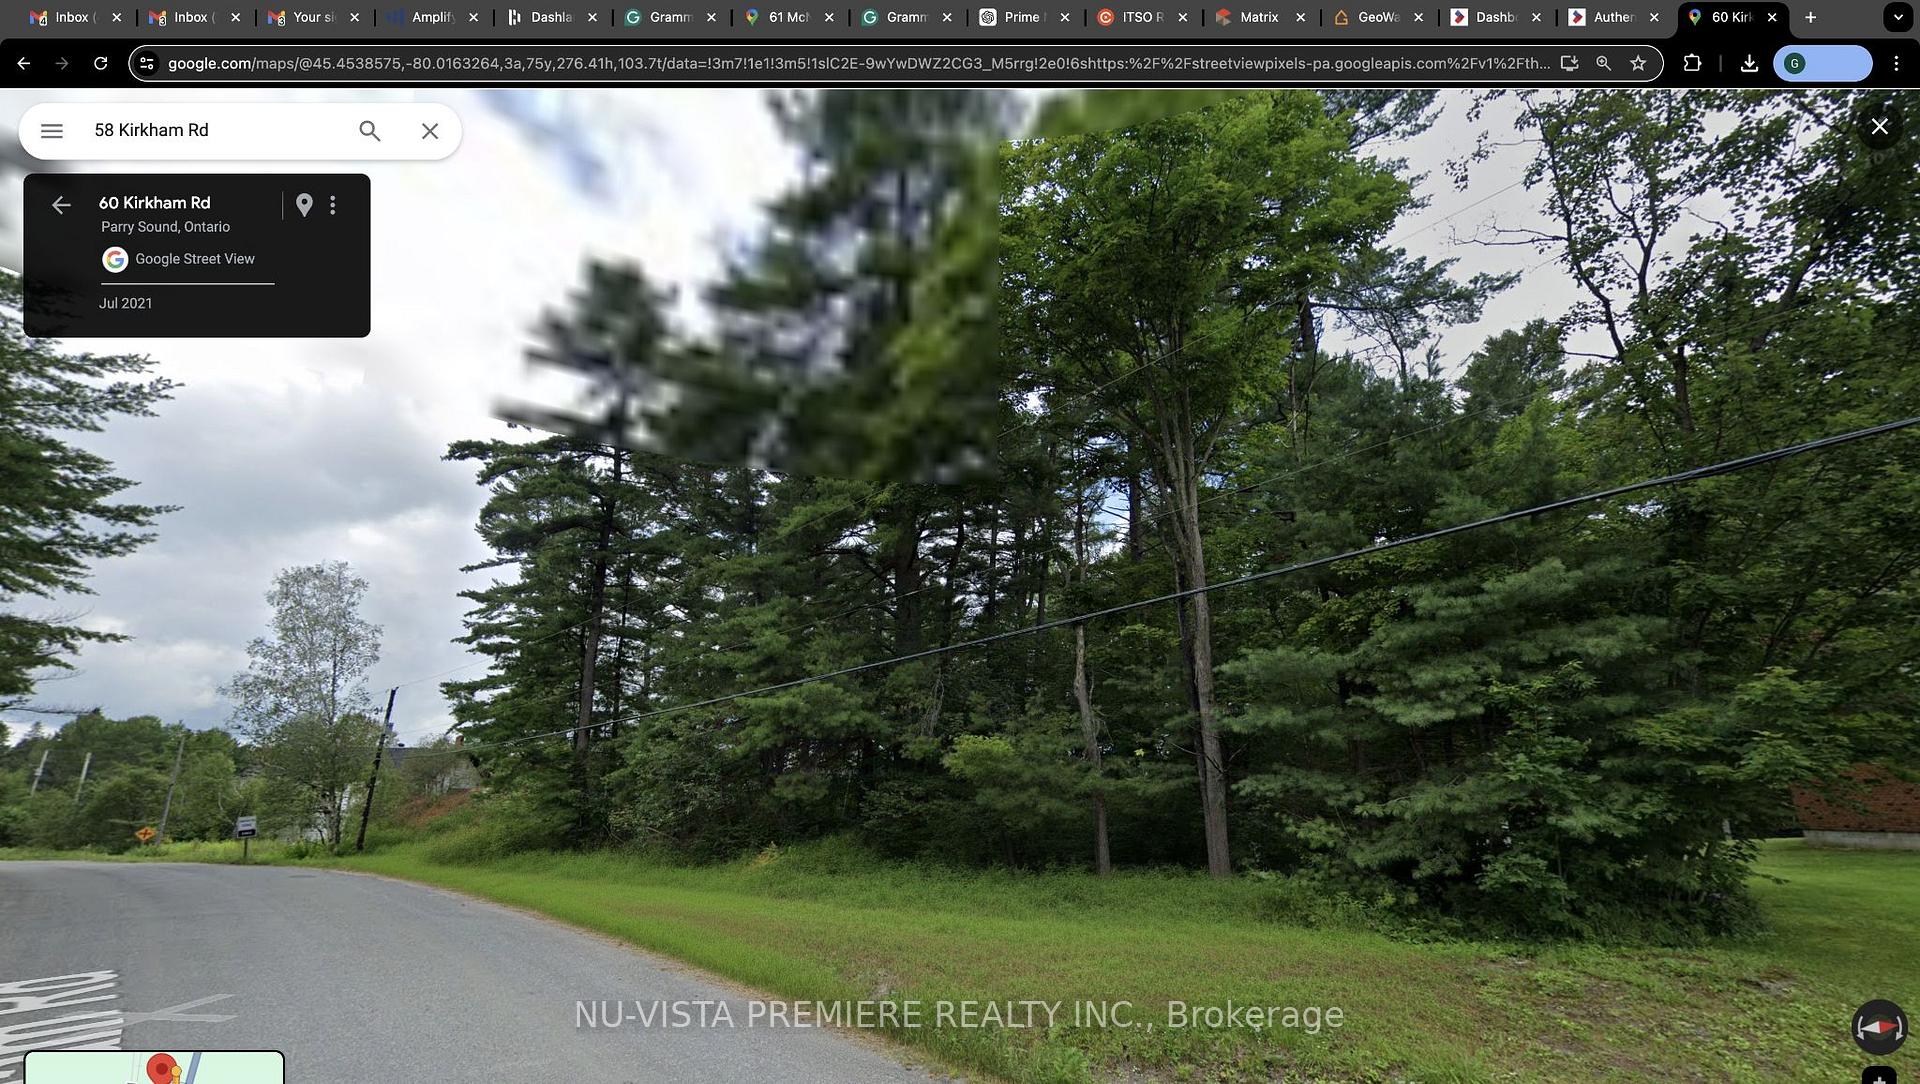Go back using Street View panel arrow
This screenshot has width=1920, height=1084.
pyautogui.click(x=61, y=205)
